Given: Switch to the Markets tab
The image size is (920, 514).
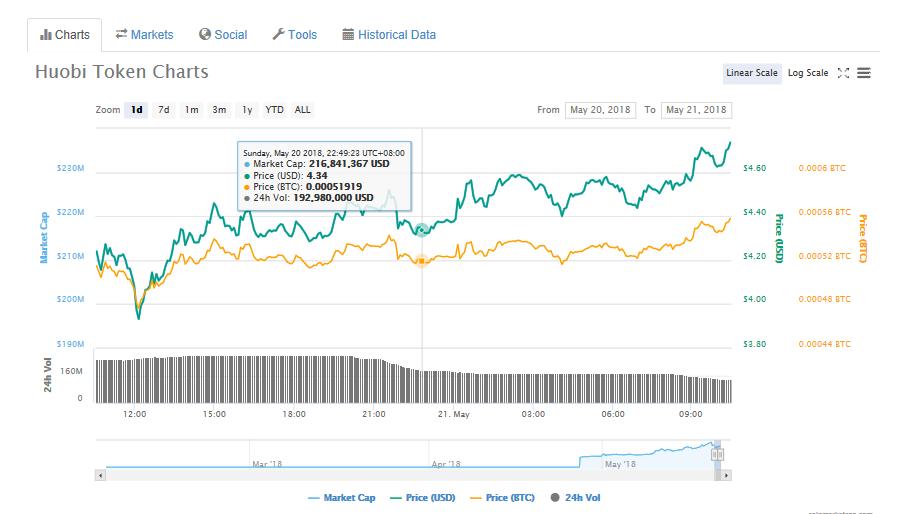Looking at the screenshot, I should [x=144, y=34].
